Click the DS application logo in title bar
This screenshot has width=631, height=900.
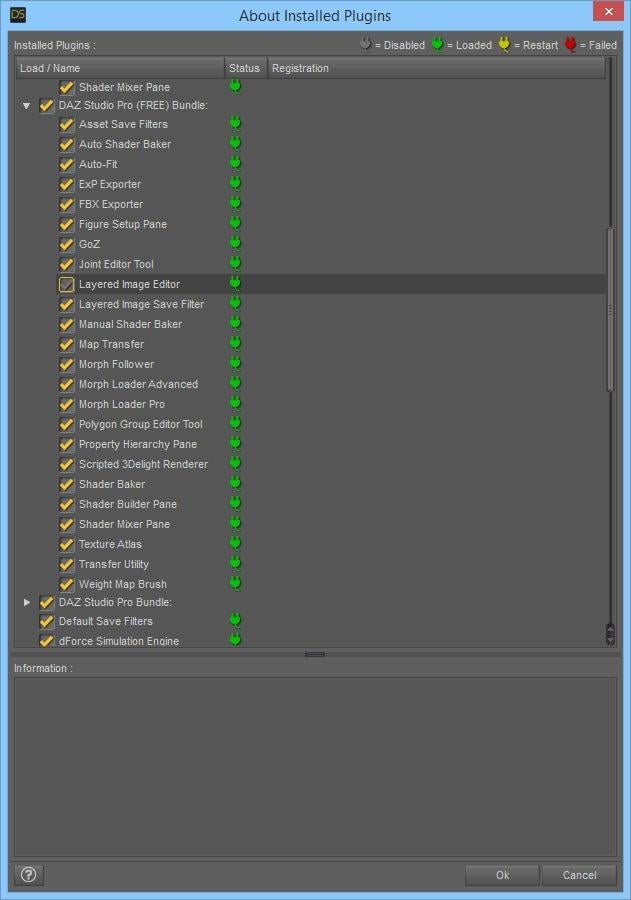coord(18,14)
